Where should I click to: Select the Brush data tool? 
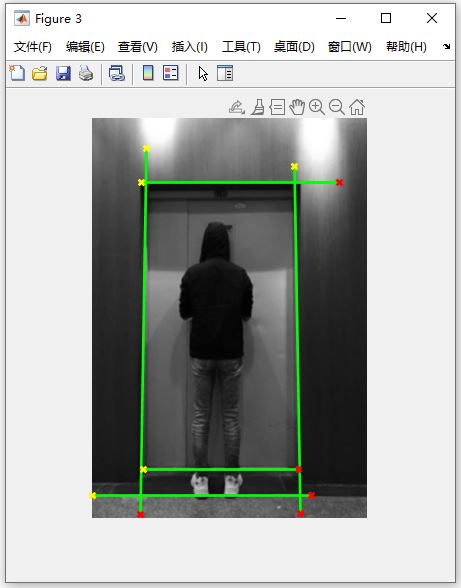tap(257, 107)
